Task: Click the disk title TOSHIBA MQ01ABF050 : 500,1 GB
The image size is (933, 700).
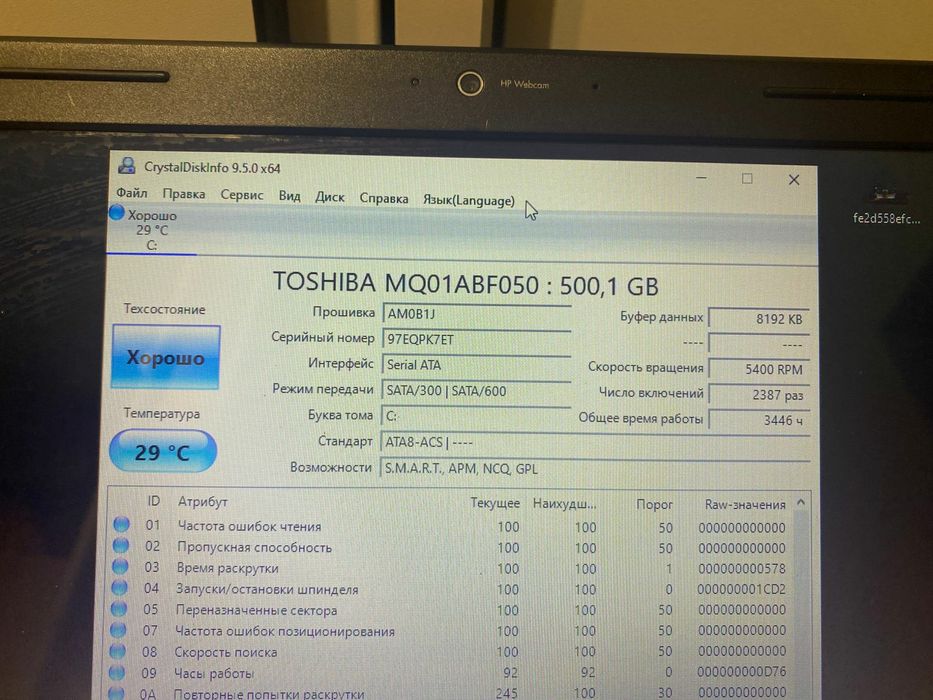Action: tap(465, 284)
